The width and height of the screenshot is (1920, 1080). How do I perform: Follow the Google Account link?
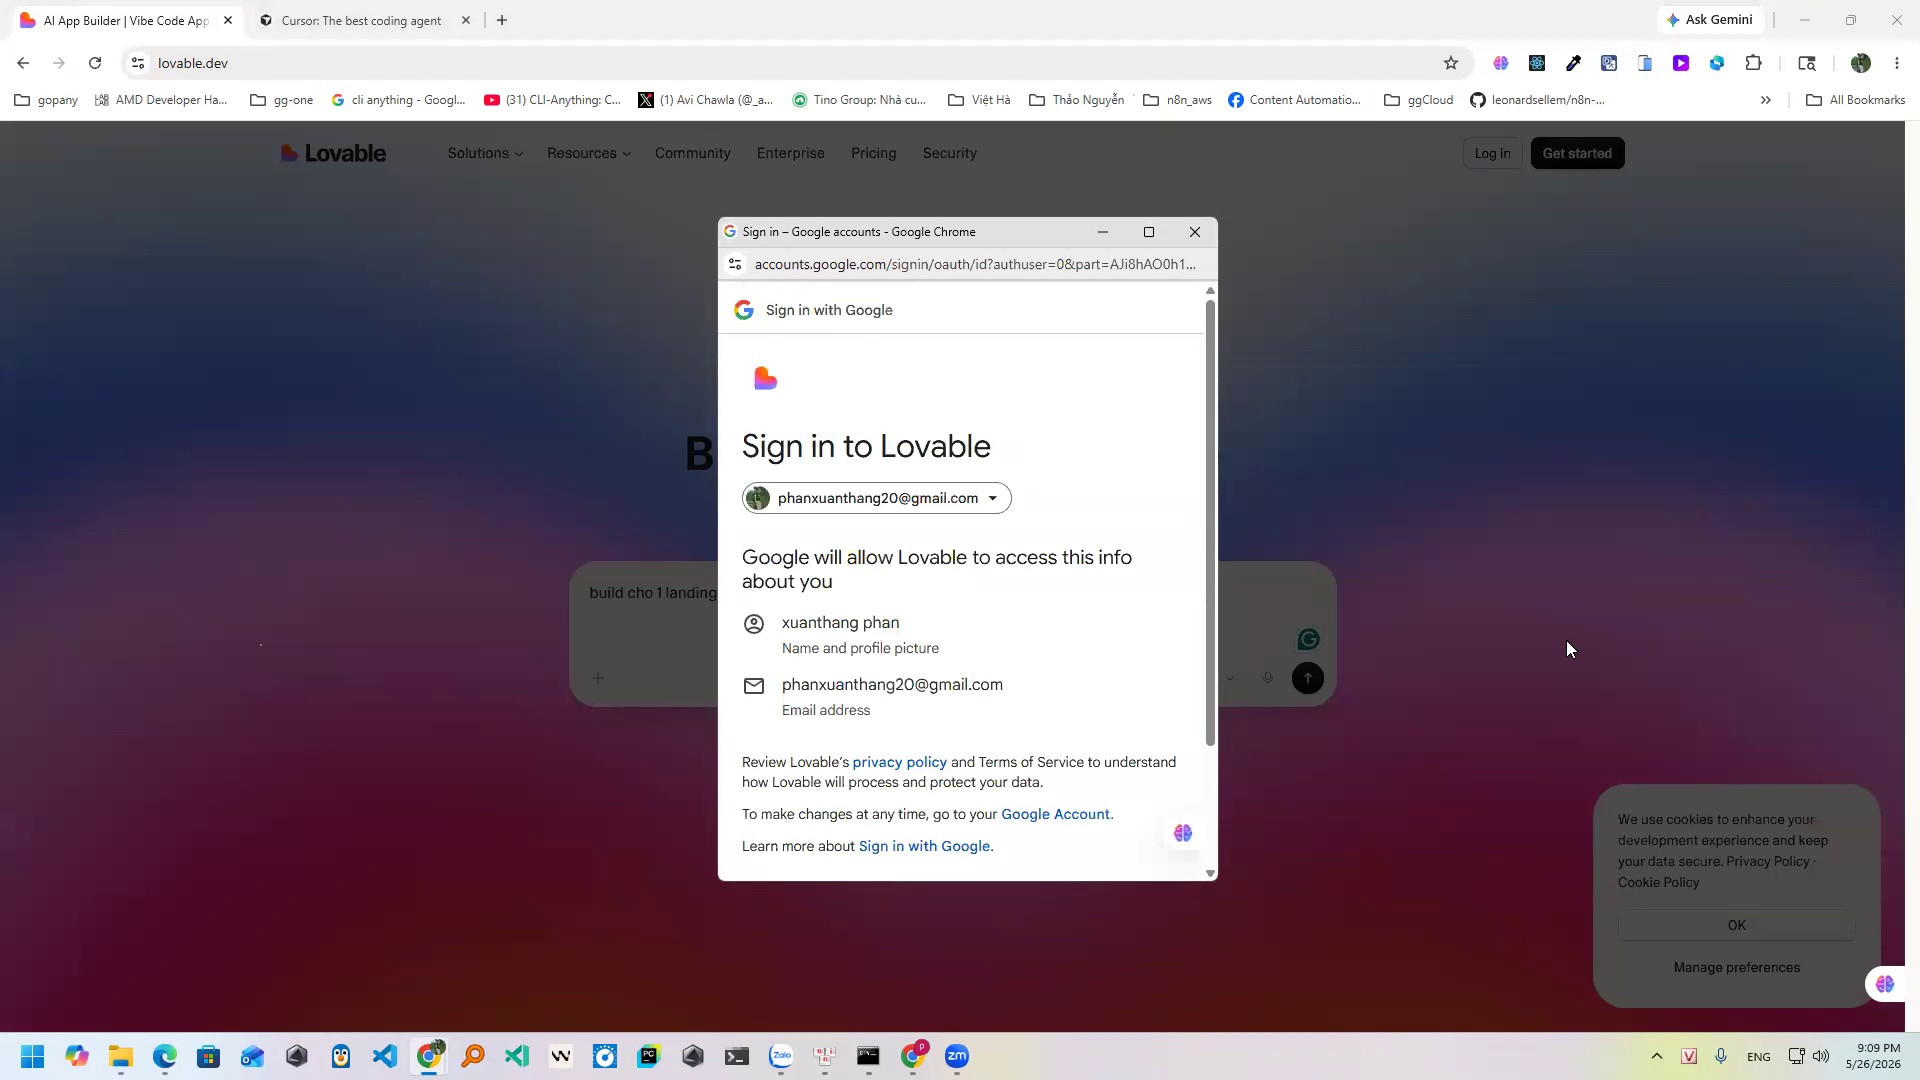coord(1056,814)
